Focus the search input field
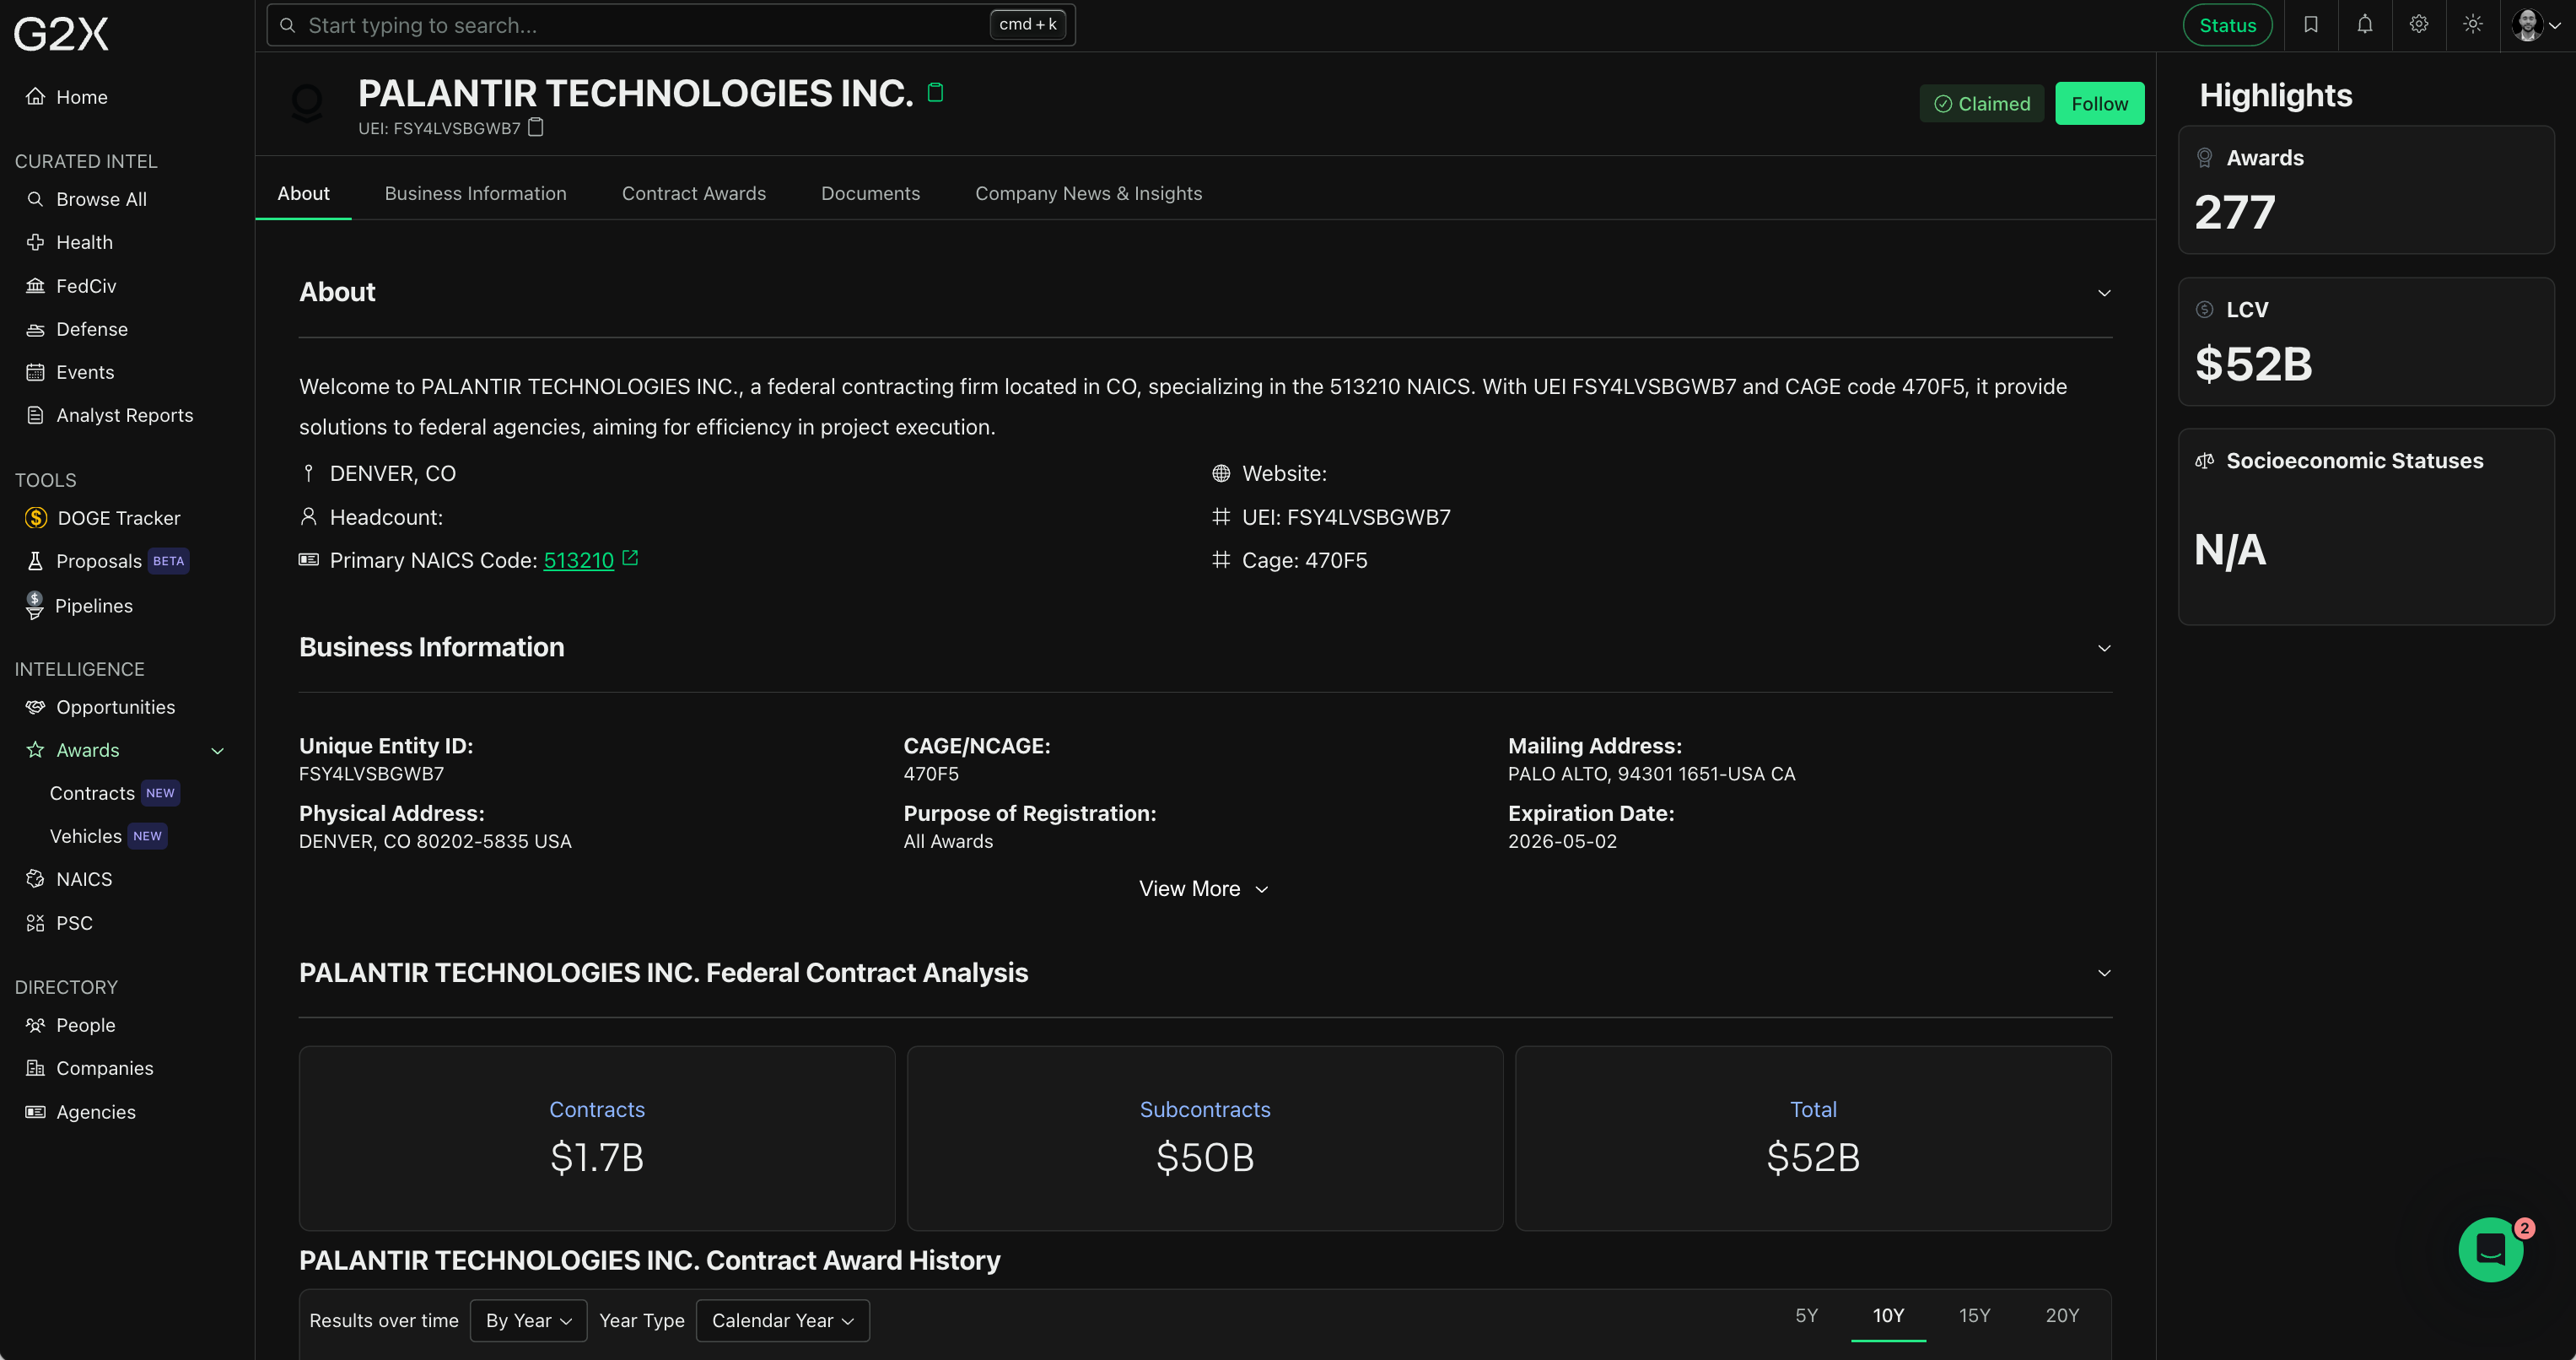This screenshot has height=1360, width=2576. tap(671, 25)
